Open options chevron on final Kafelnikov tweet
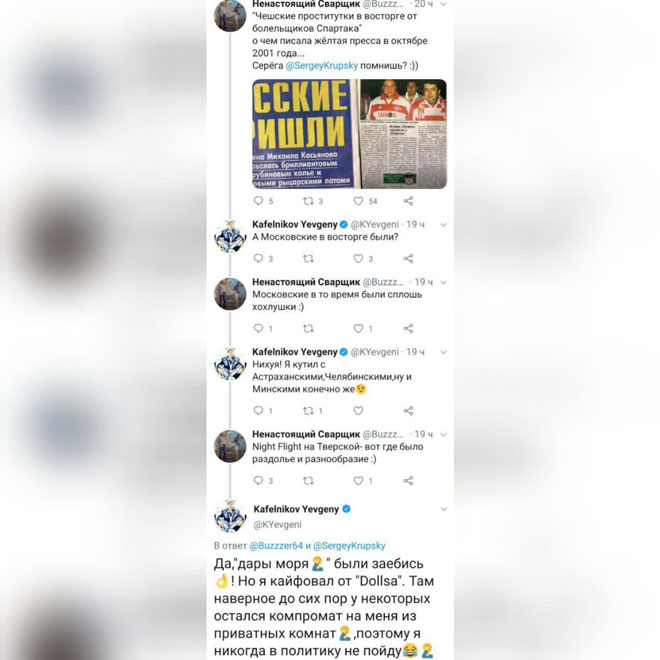 click(443, 509)
